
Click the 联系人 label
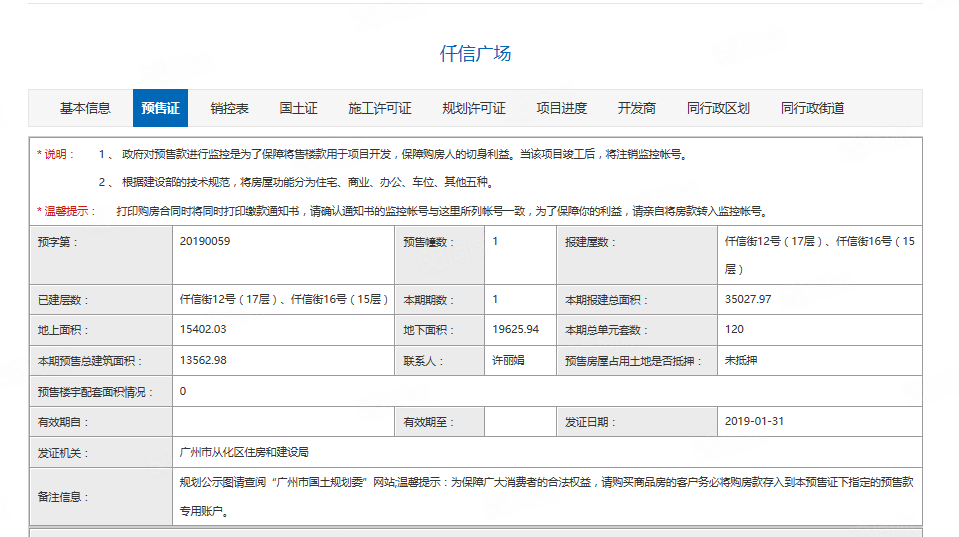coord(423,361)
